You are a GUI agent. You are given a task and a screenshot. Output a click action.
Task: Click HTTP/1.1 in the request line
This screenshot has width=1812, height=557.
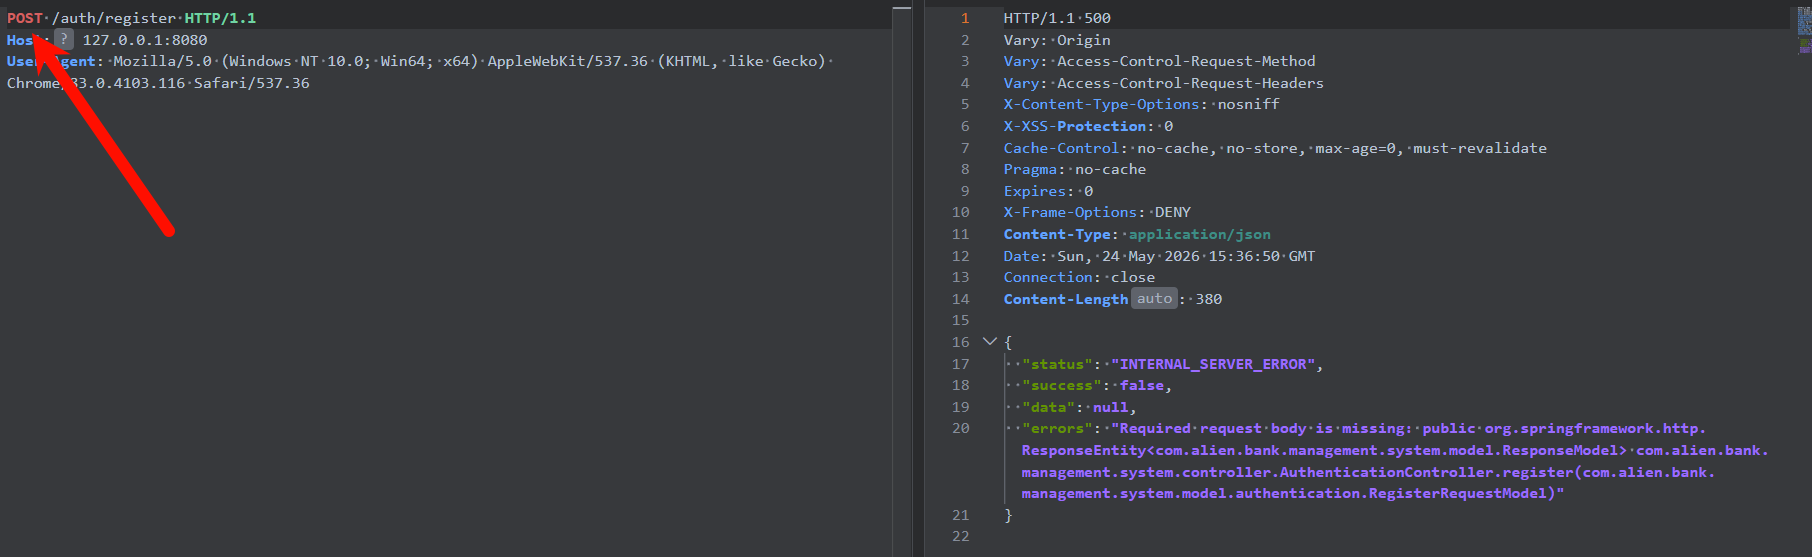[220, 18]
